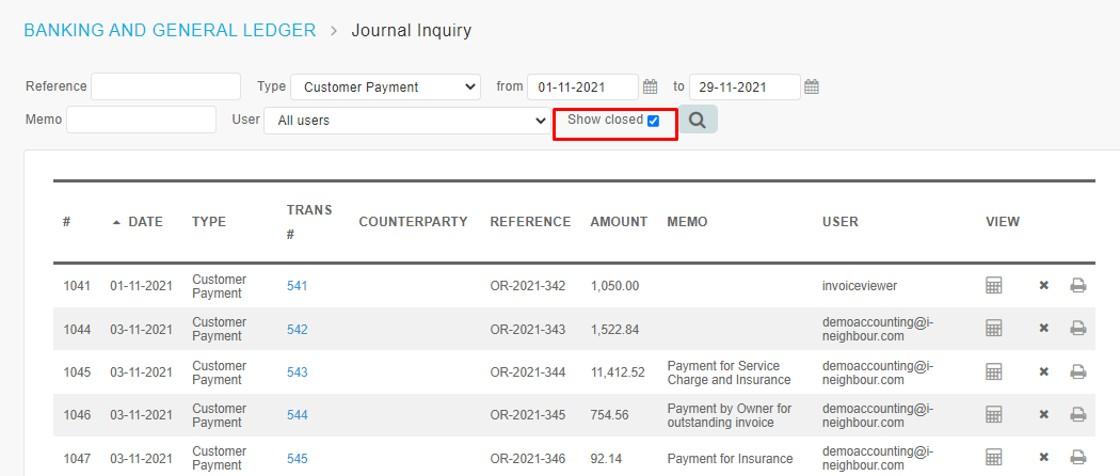Open the All users dropdown
The width and height of the screenshot is (1120, 476).
coord(408,121)
